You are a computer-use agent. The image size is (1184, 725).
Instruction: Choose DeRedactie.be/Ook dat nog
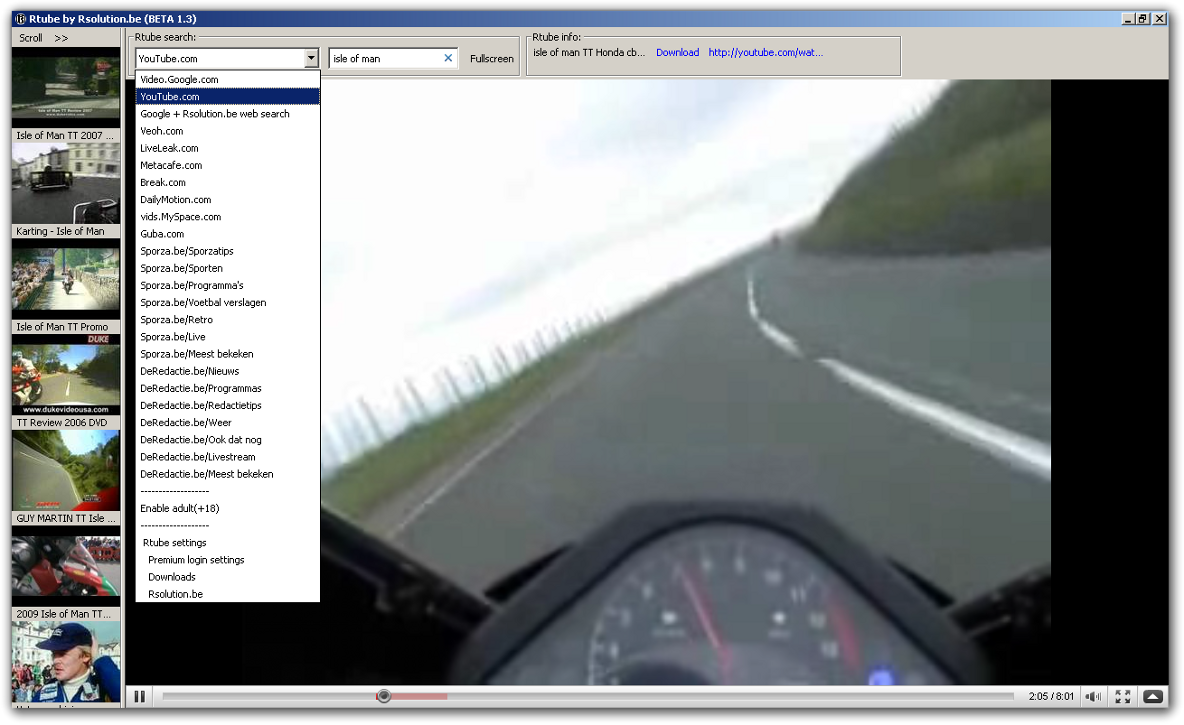pyautogui.click(x=227, y=440)
